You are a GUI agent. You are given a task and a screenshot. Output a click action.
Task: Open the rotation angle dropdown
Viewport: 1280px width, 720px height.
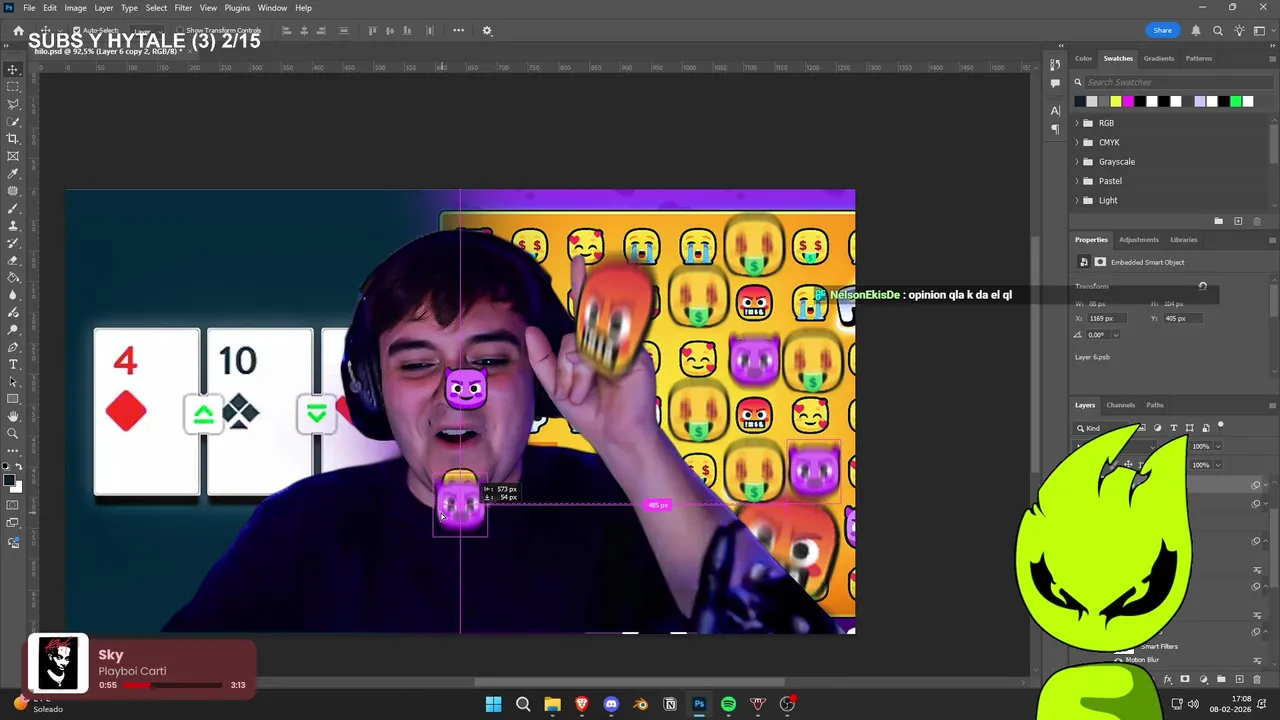click(x=1116, y=335)
